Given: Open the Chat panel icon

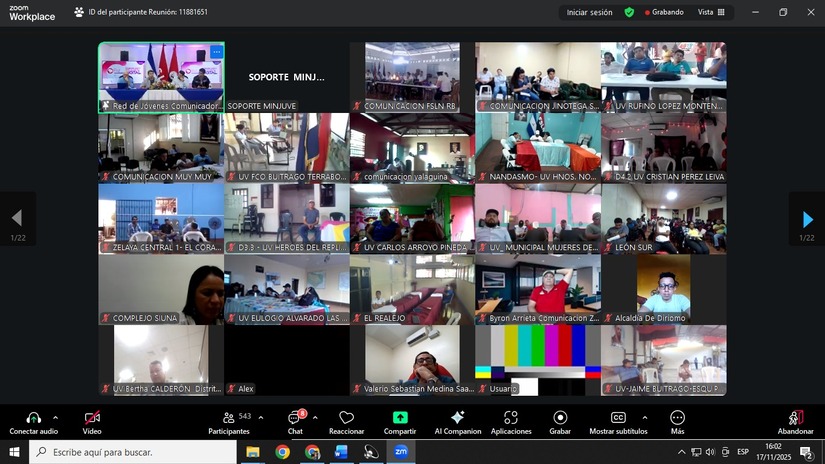Looking at the screenshot, I should pyautogui.click(x=295, y=417).
